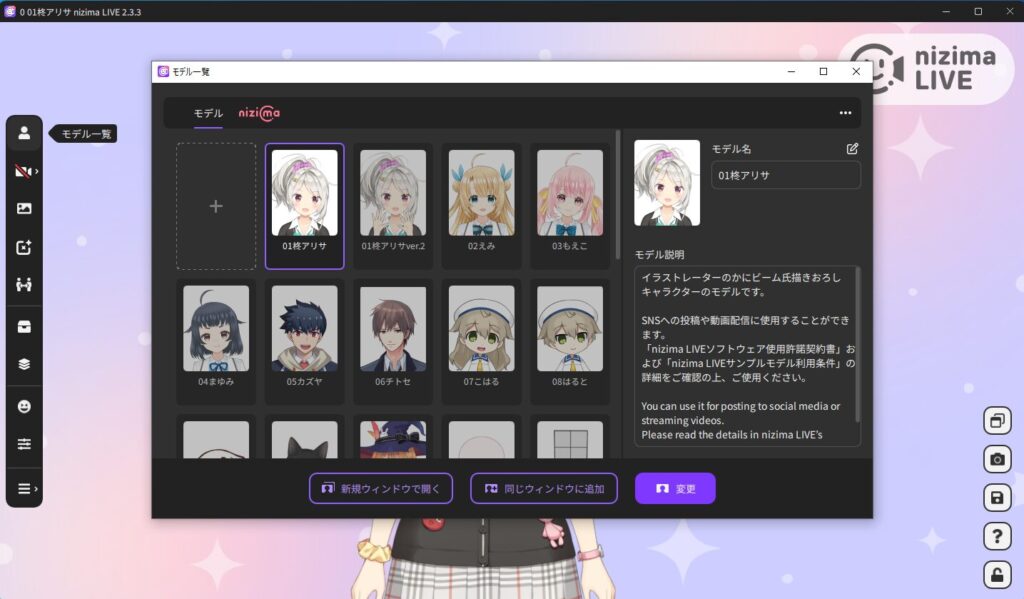Switch to the モデル tab
Screen dimensions: 1024x599
[208, 114]
